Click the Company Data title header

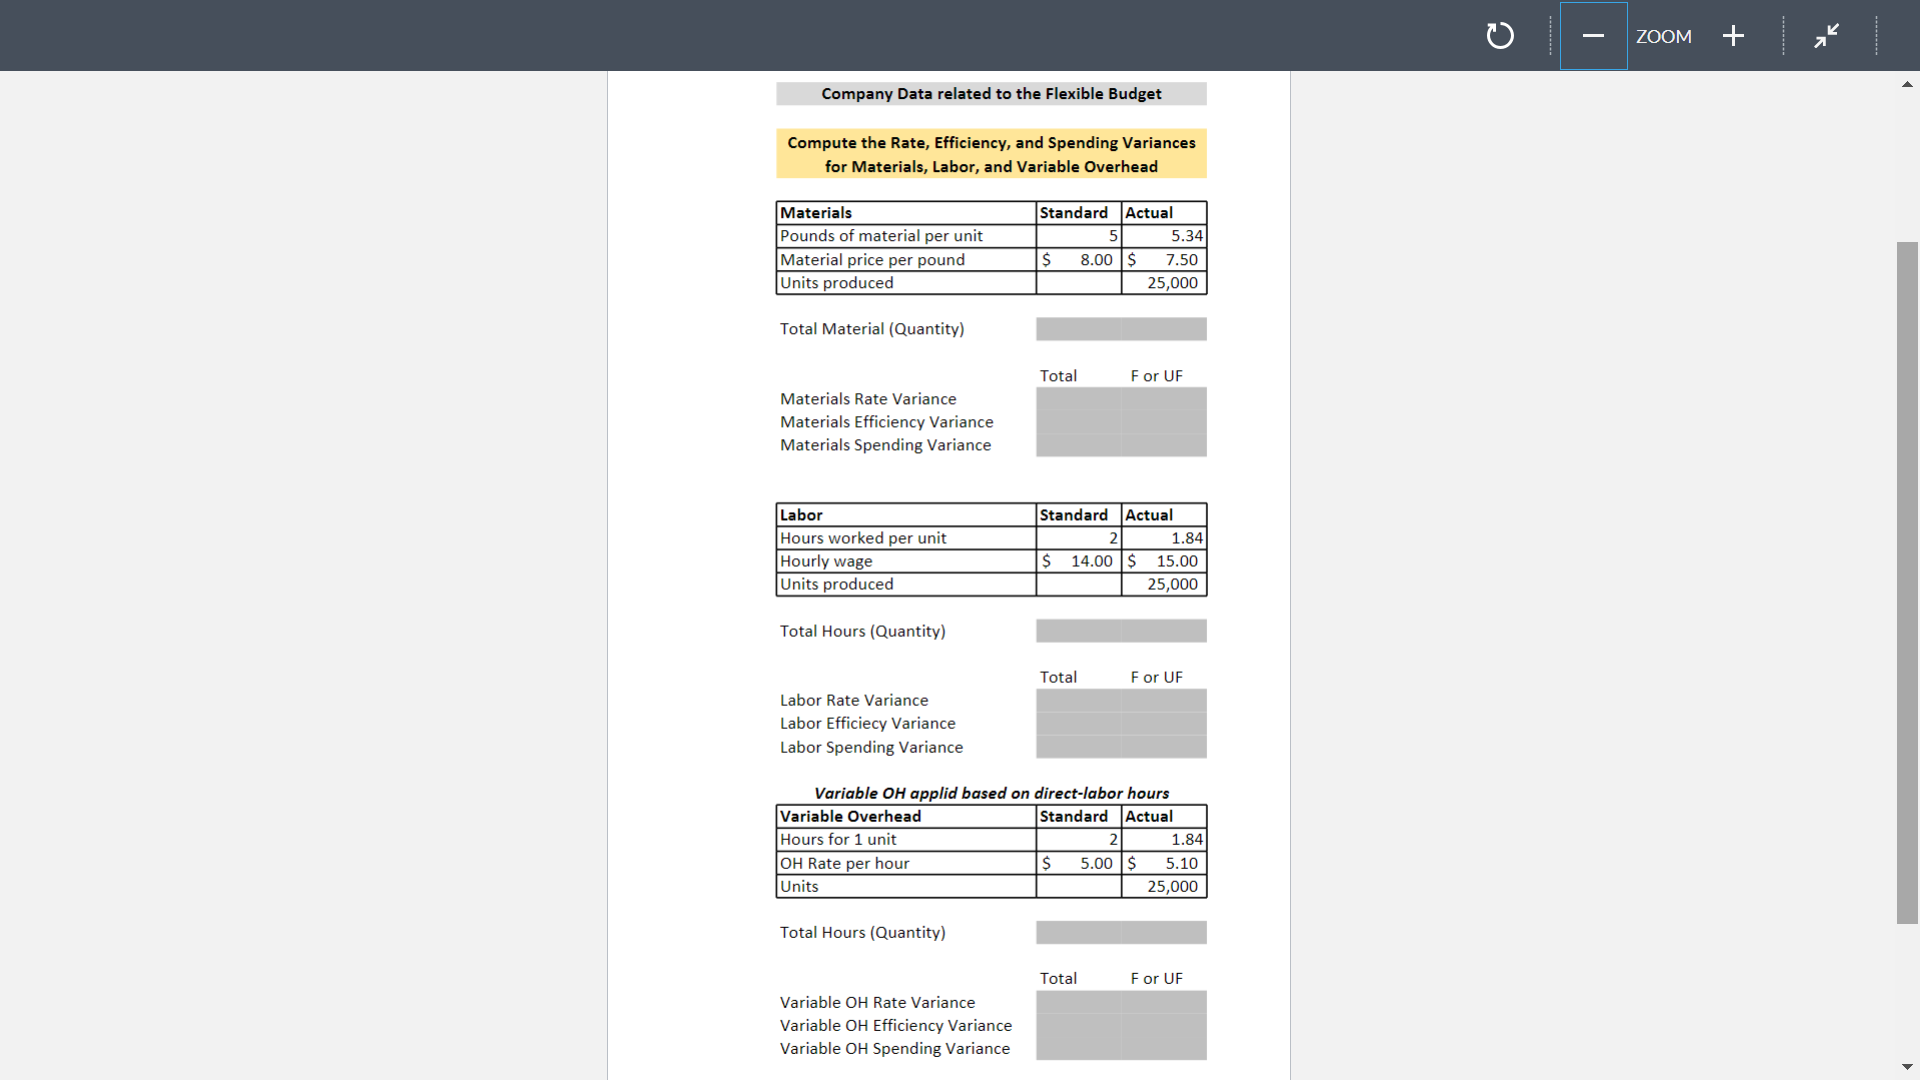[990, 94]
